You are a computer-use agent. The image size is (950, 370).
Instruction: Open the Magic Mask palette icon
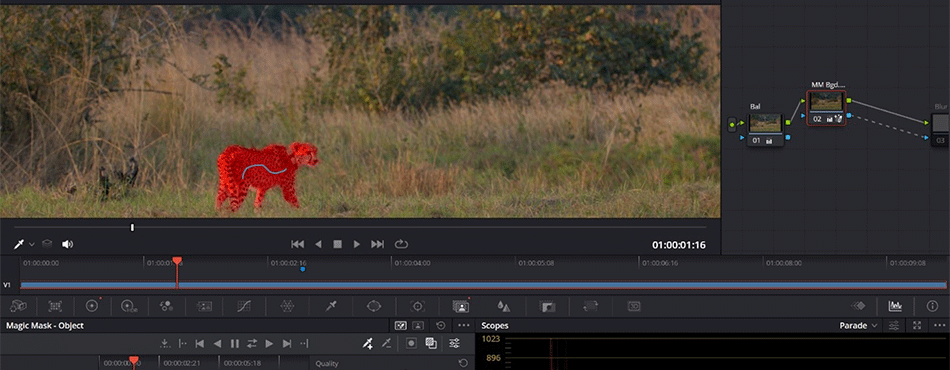click(461, 306)
